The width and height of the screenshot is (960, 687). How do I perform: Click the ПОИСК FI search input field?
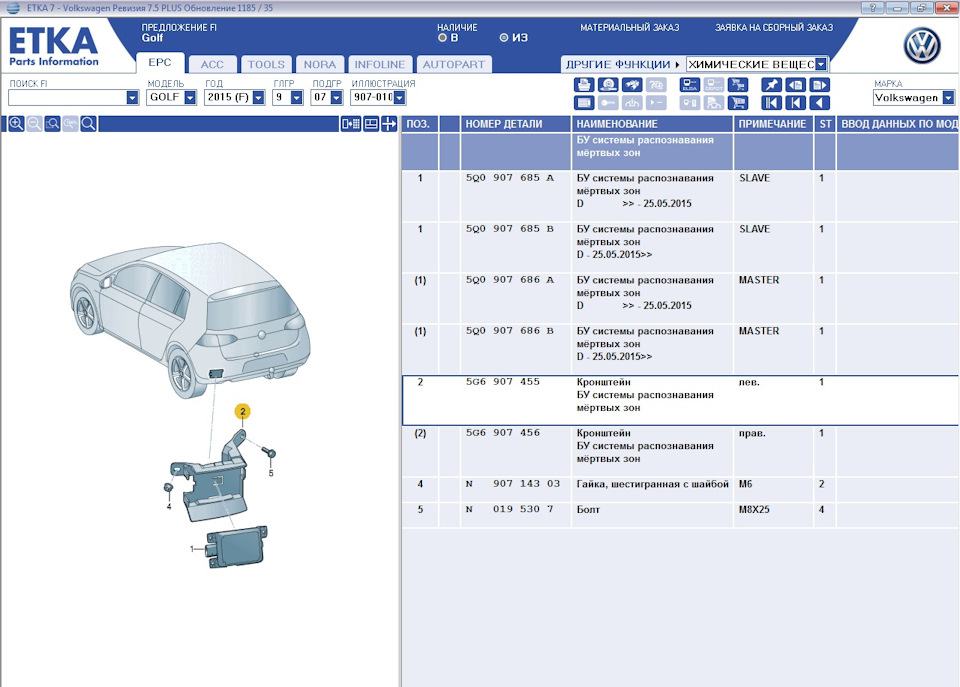click(67, 97)
